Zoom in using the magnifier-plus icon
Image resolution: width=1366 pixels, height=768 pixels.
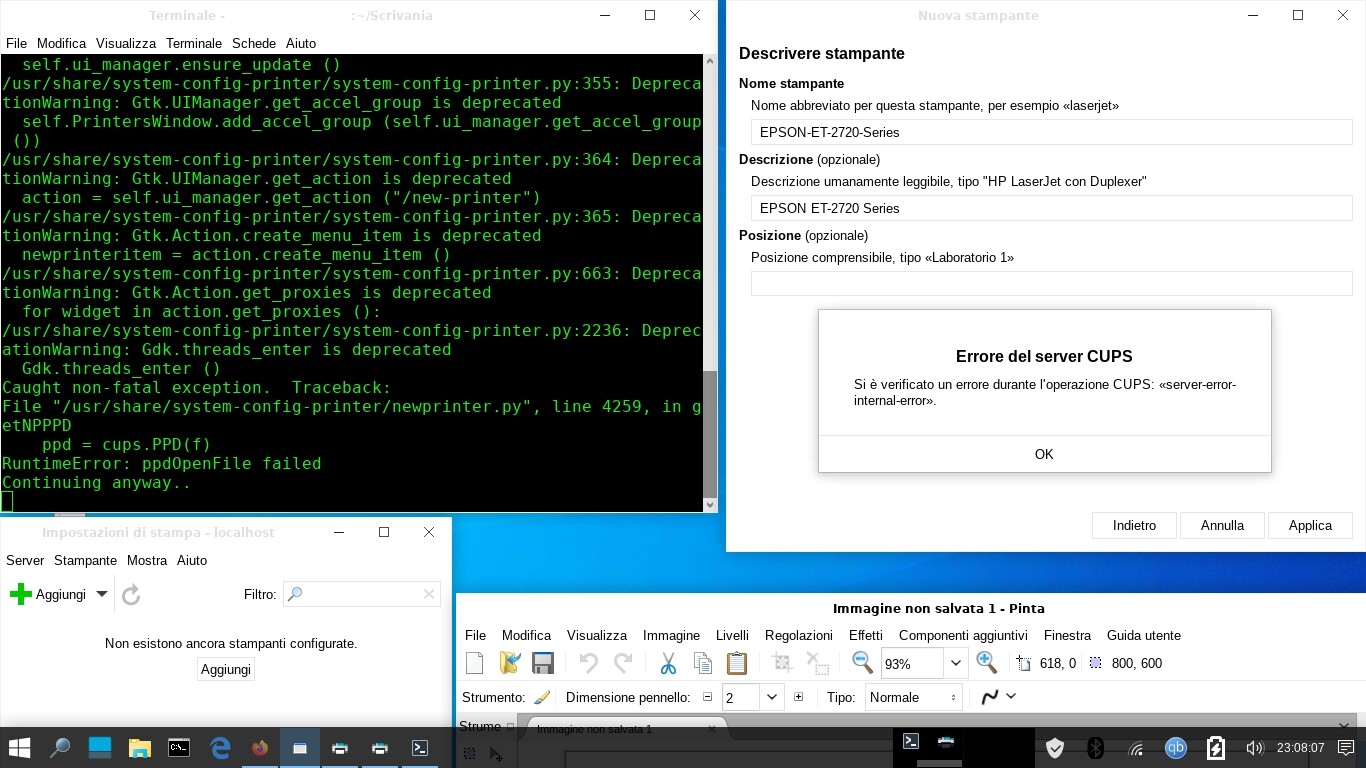[x=987, y=662]
